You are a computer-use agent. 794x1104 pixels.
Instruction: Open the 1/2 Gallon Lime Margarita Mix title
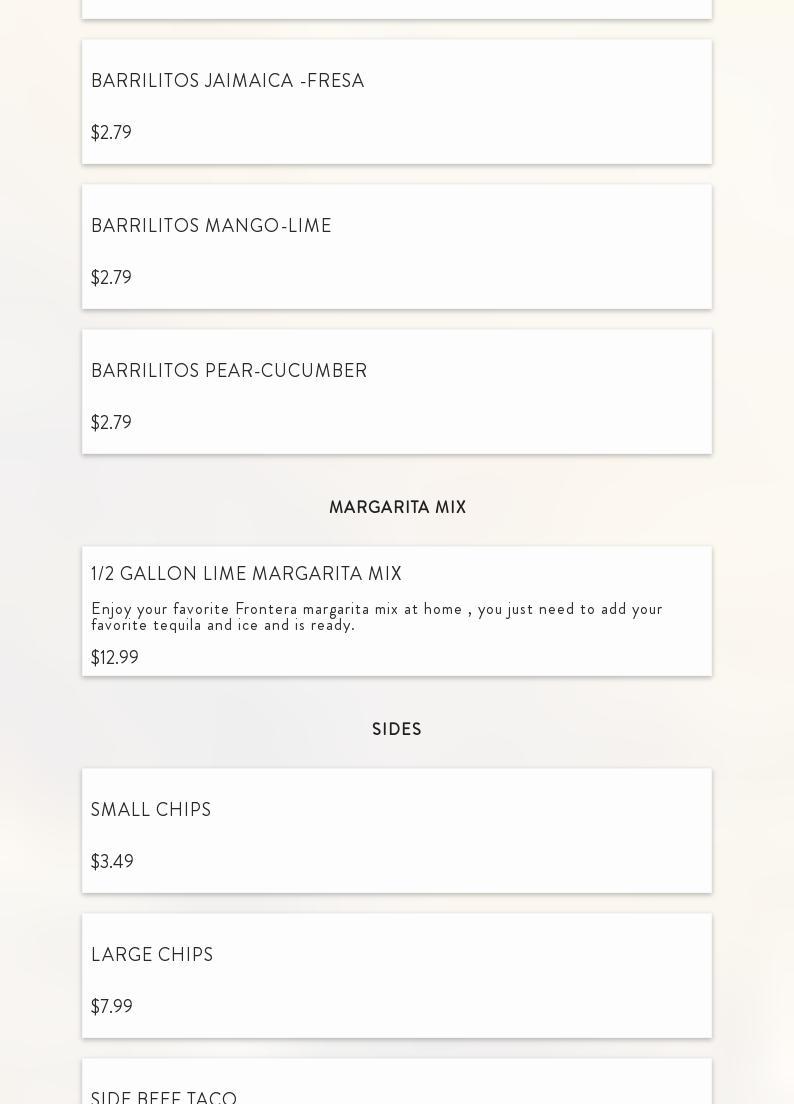coord(246,574)
